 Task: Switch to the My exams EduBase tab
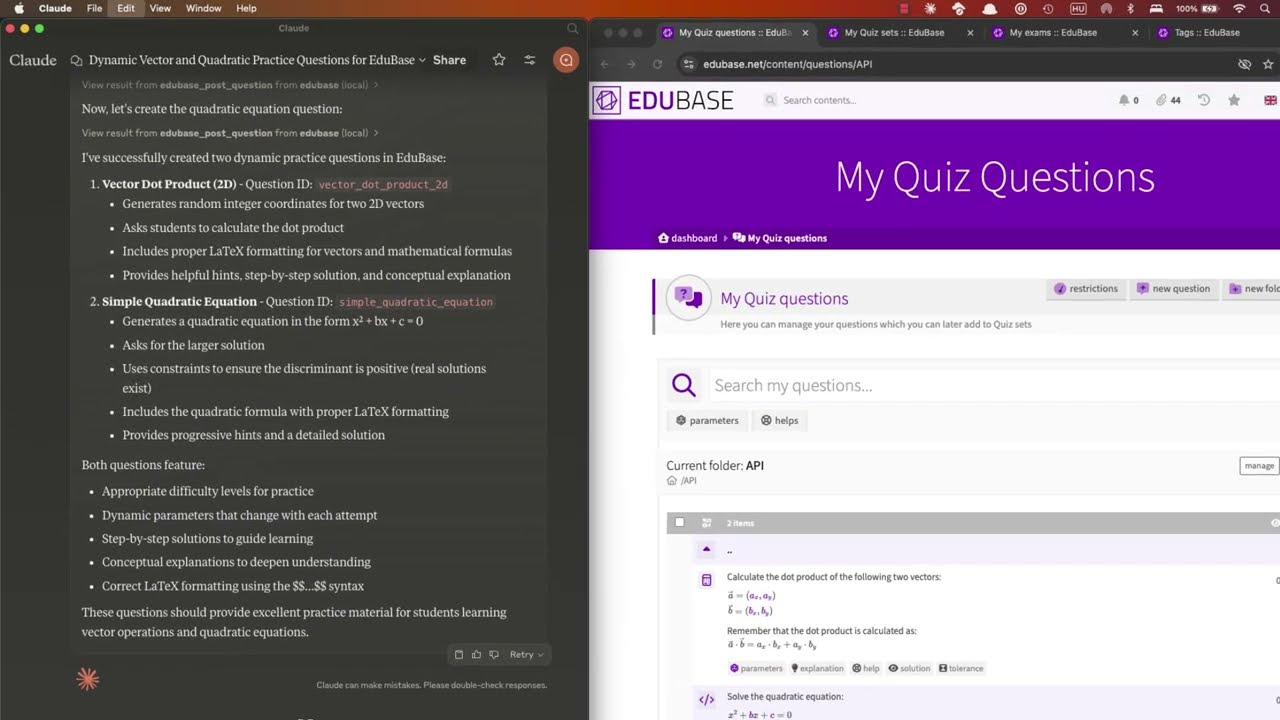pyautogui.click(x=1052, y=32)
